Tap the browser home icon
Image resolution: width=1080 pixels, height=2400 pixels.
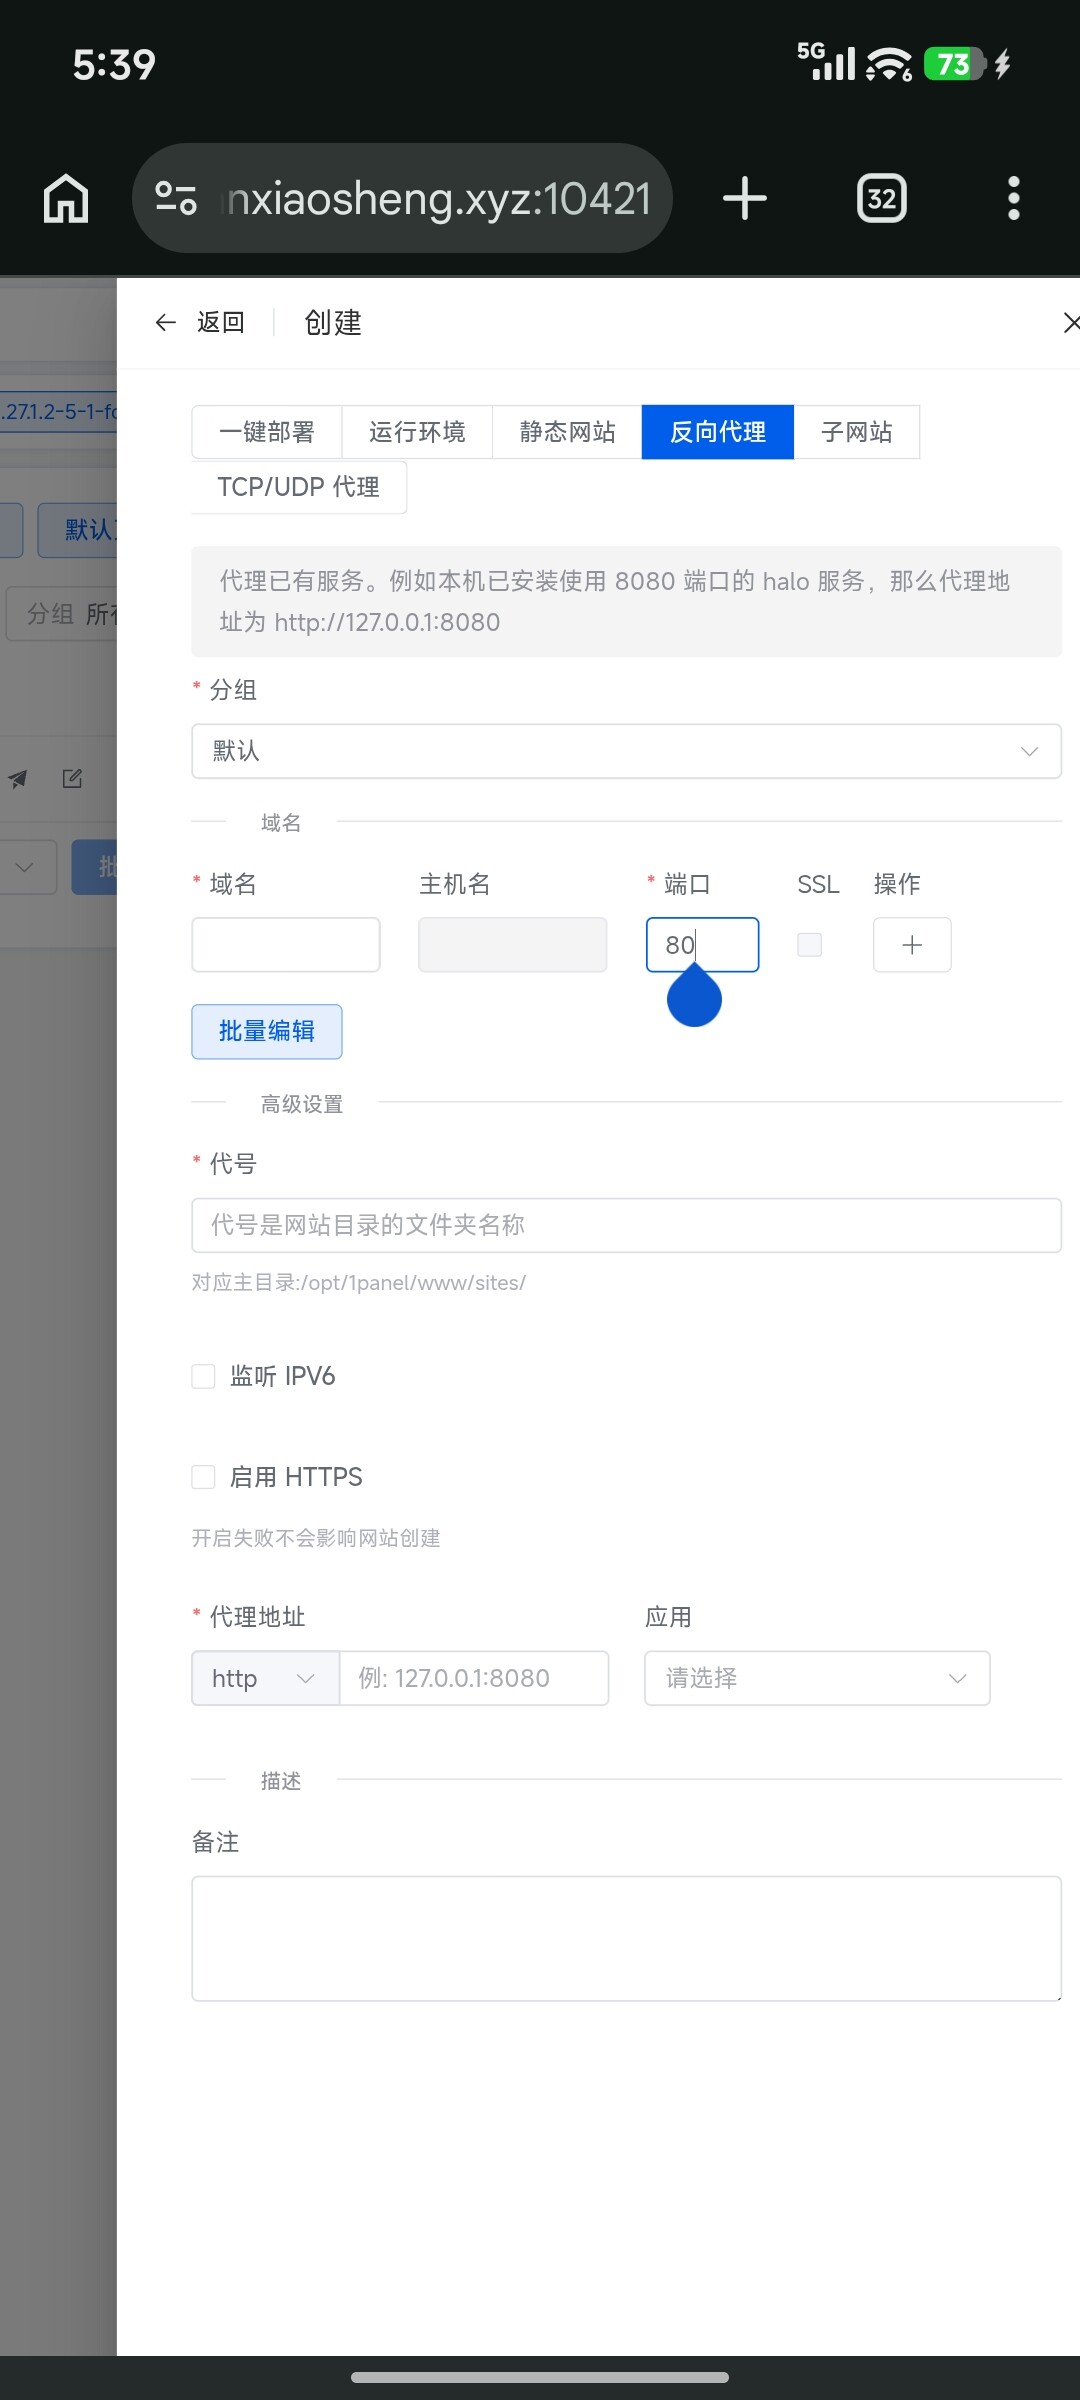pos(66,198)
